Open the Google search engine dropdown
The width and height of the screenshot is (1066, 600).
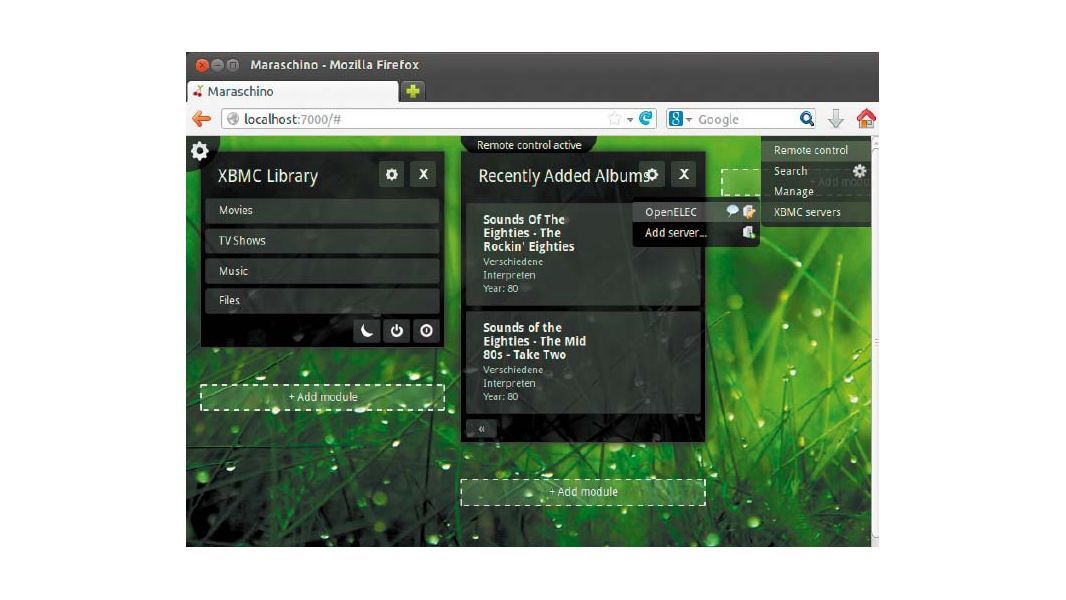point(681,119)
